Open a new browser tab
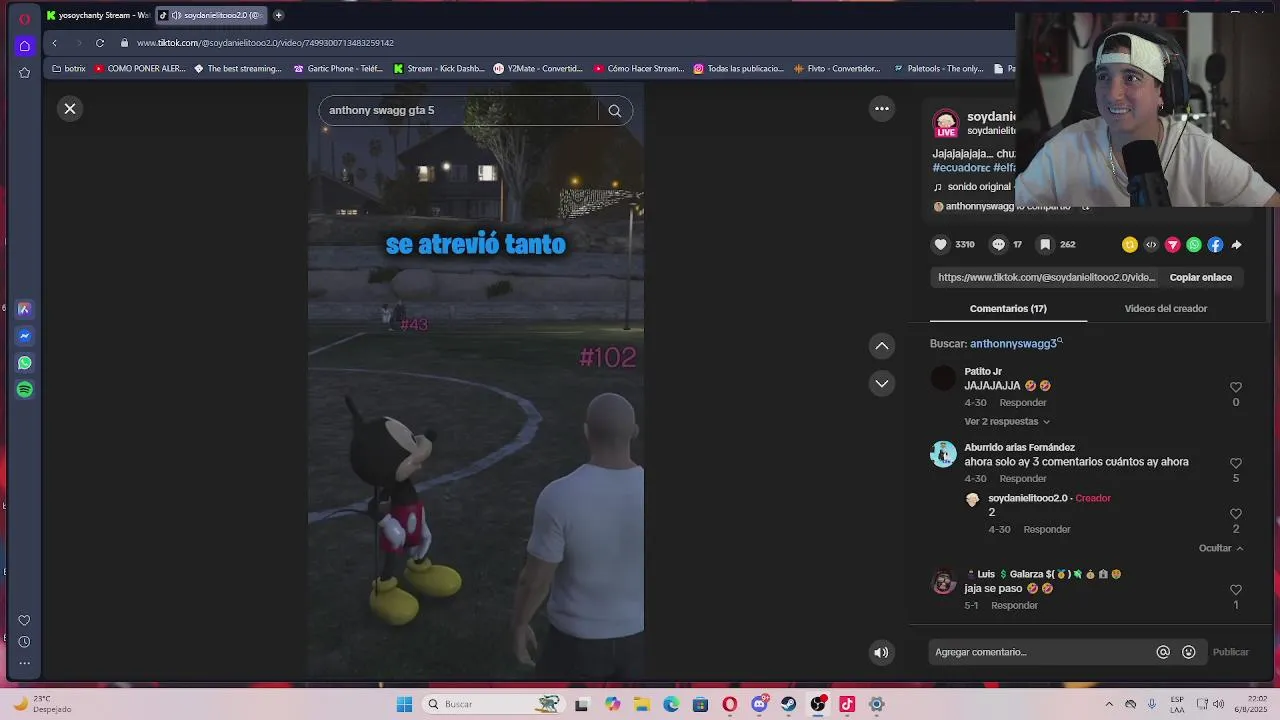 (278, 15)
